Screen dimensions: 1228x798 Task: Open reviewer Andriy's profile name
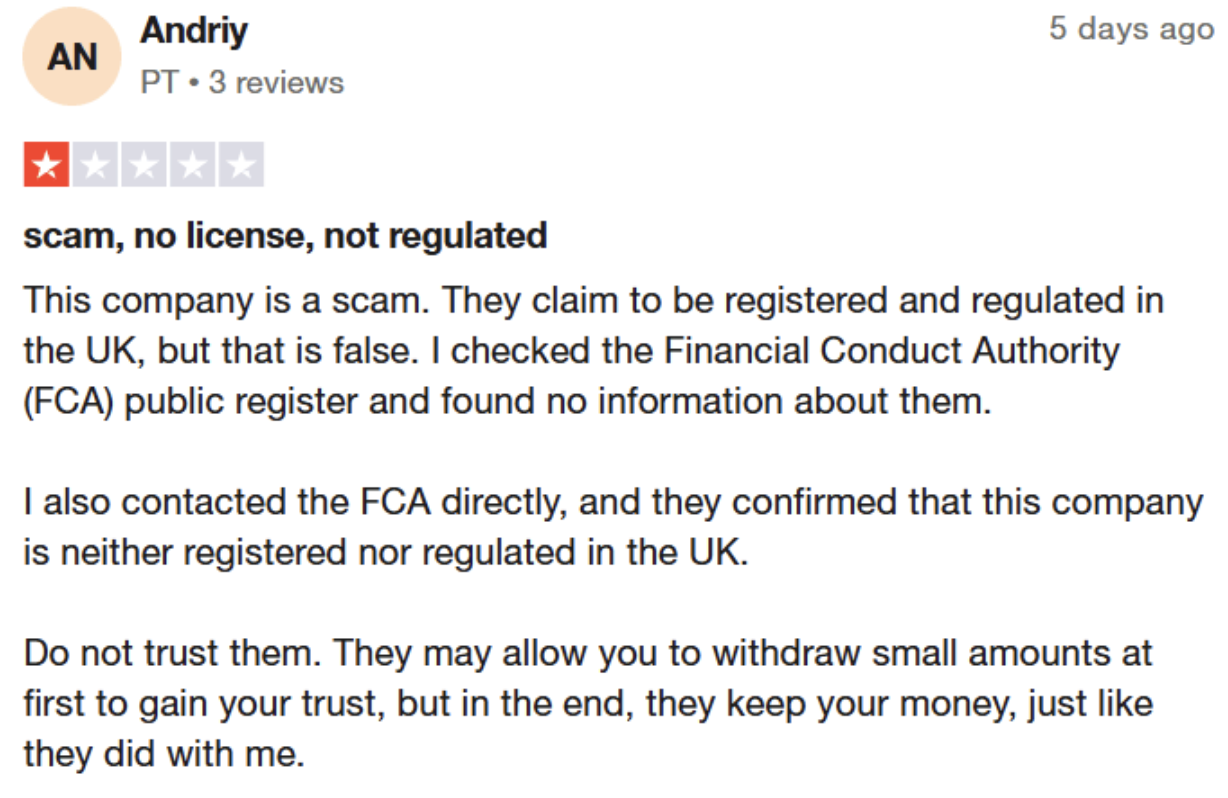194,31
